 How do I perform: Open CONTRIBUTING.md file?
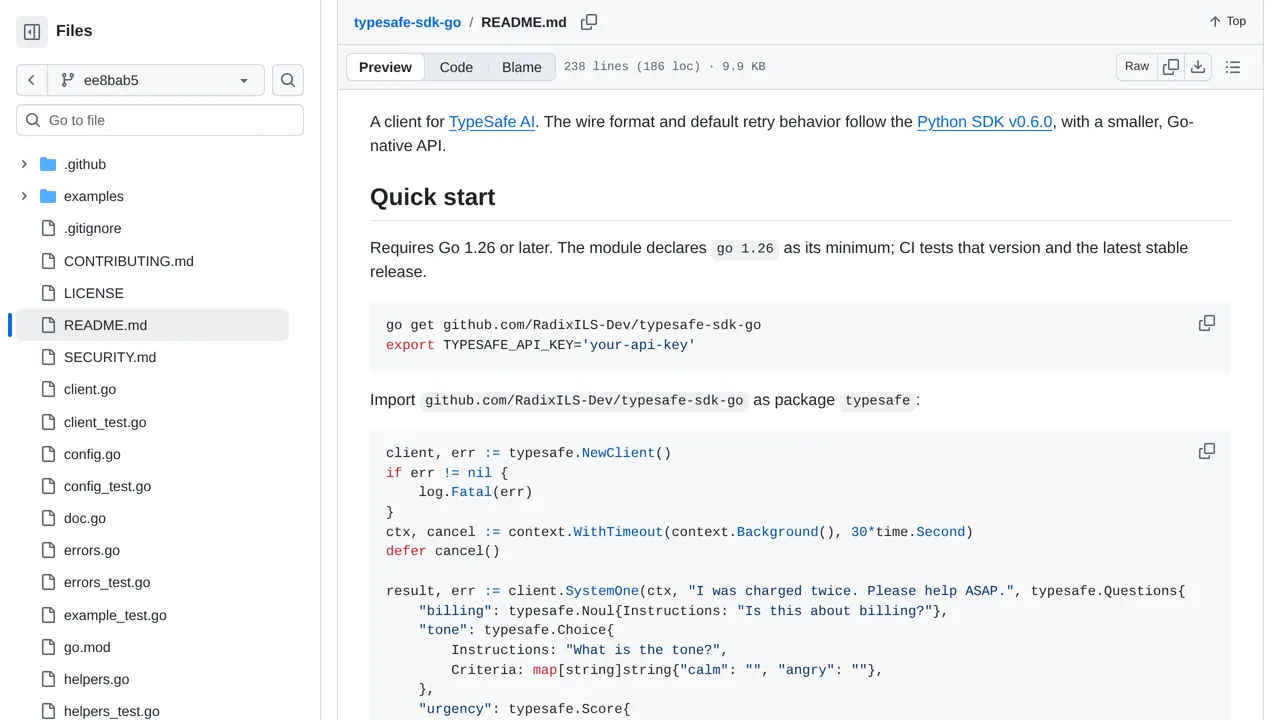(129, 261)
